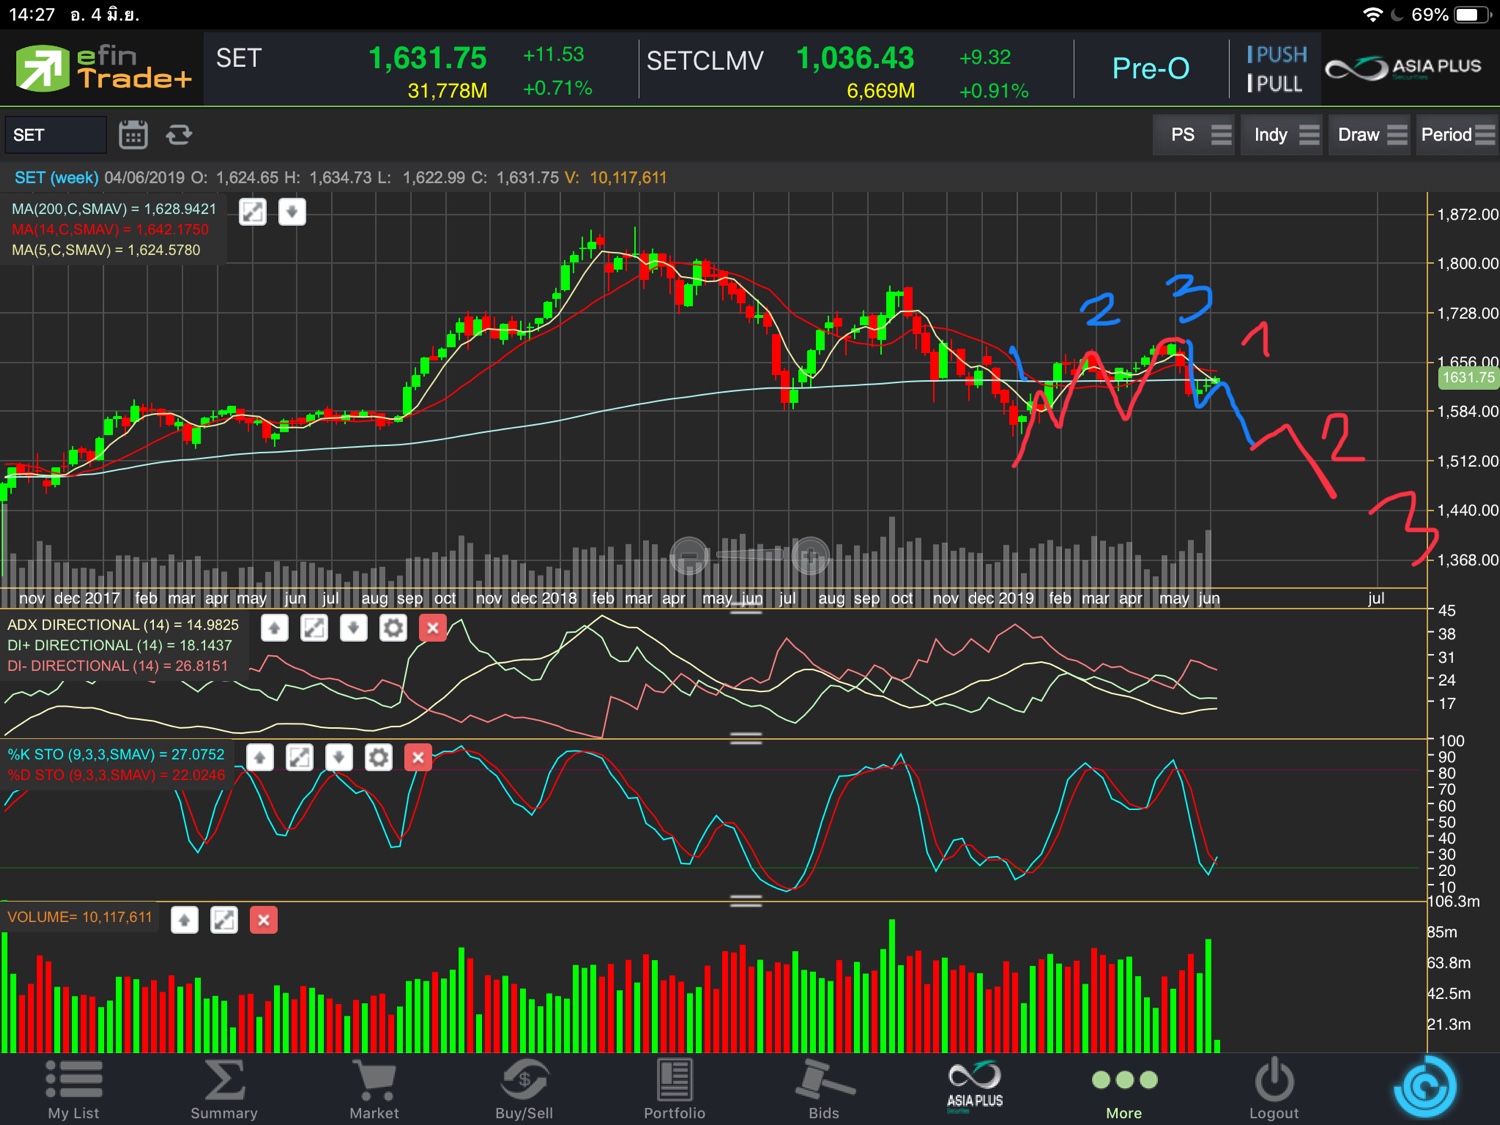Switch to the Portfolio tab
Viewport: 1500px width, 1125px height.
(x=674, y=1090)
